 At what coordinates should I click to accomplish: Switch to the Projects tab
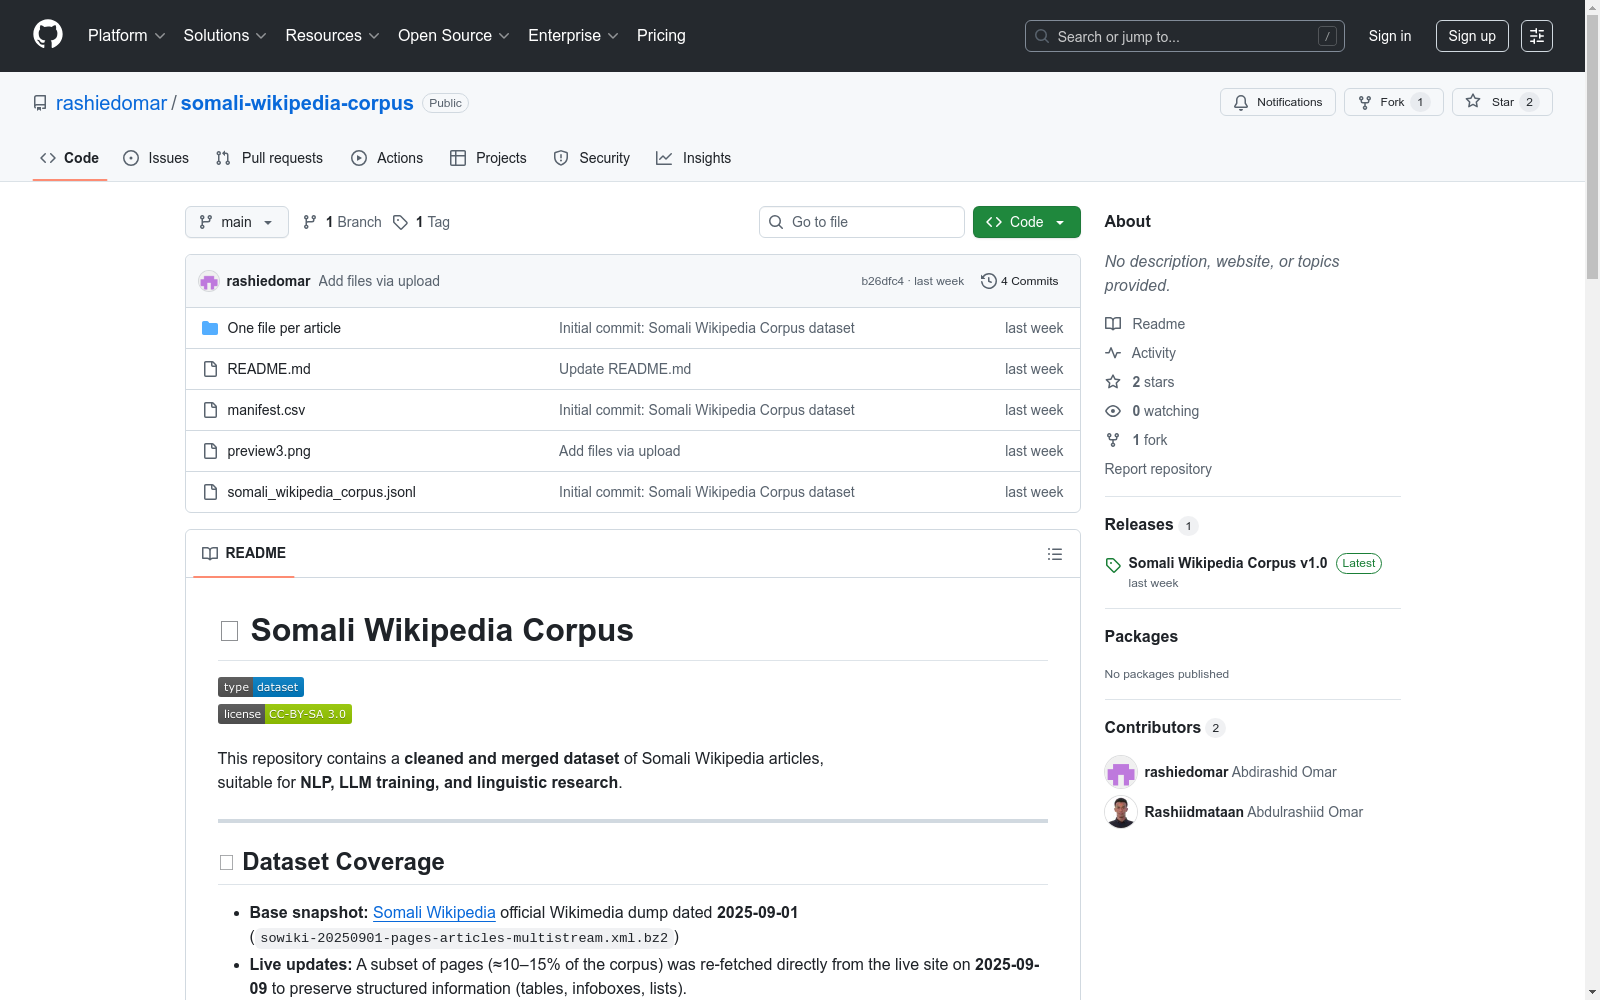coord(488,158)
